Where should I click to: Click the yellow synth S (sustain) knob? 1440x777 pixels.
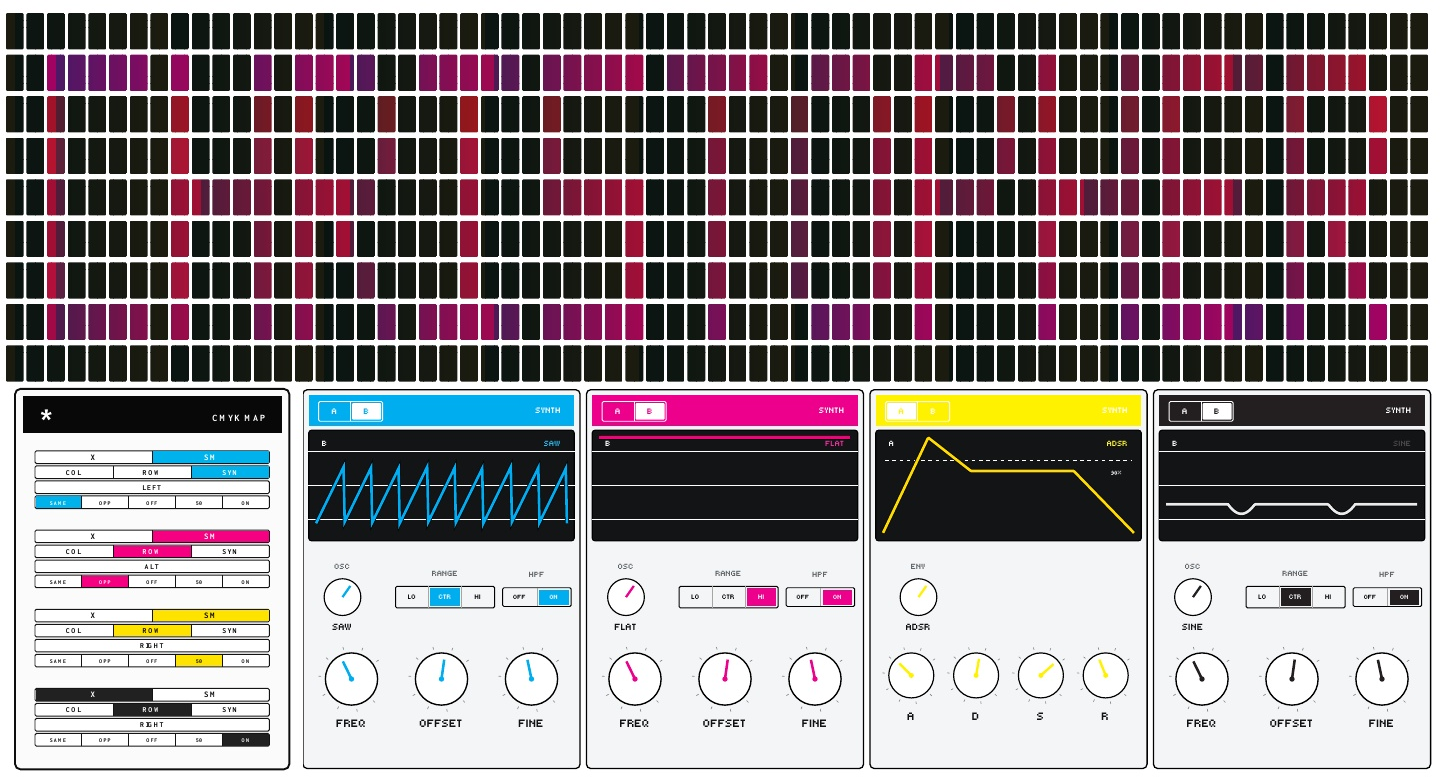(1040, 675)
